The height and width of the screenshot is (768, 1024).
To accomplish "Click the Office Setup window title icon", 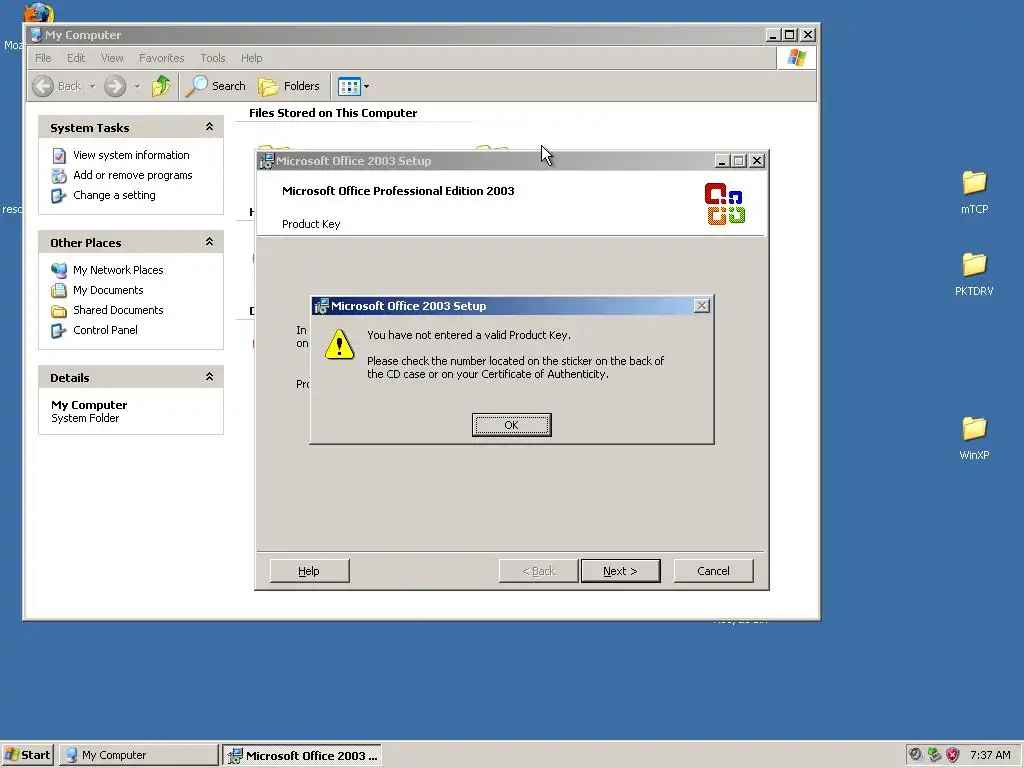I will 266,161.
